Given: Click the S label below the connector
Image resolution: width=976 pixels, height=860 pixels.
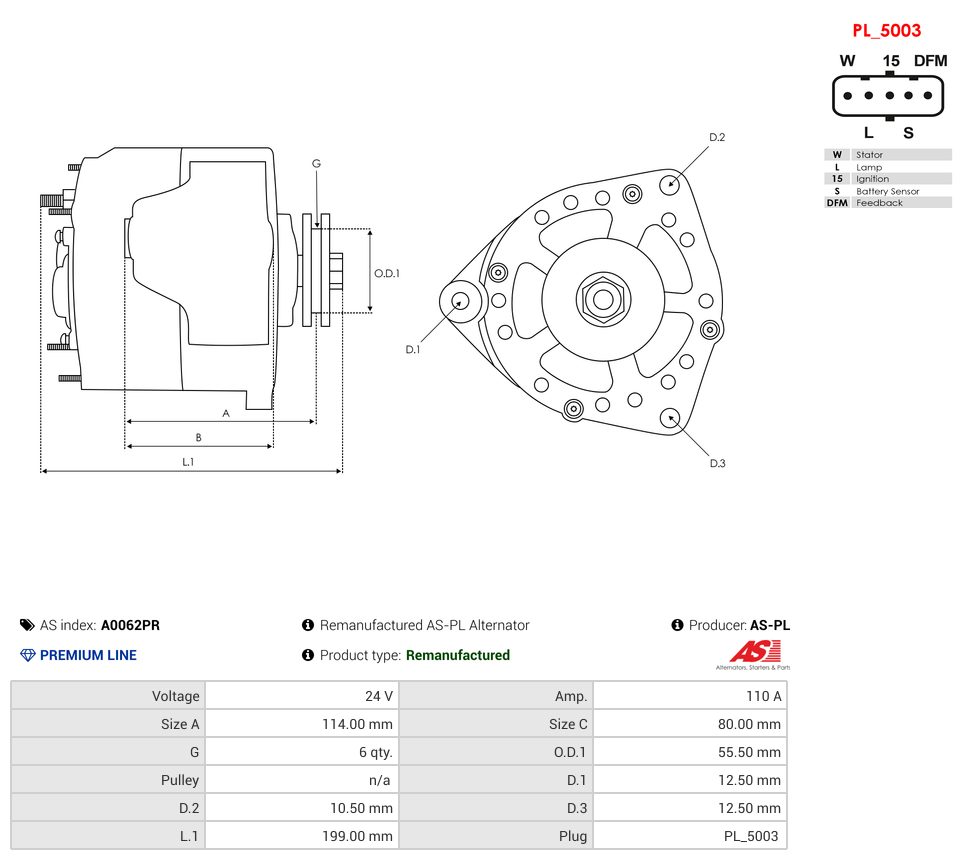Looking at the screenshot, I should click(908, 133).
